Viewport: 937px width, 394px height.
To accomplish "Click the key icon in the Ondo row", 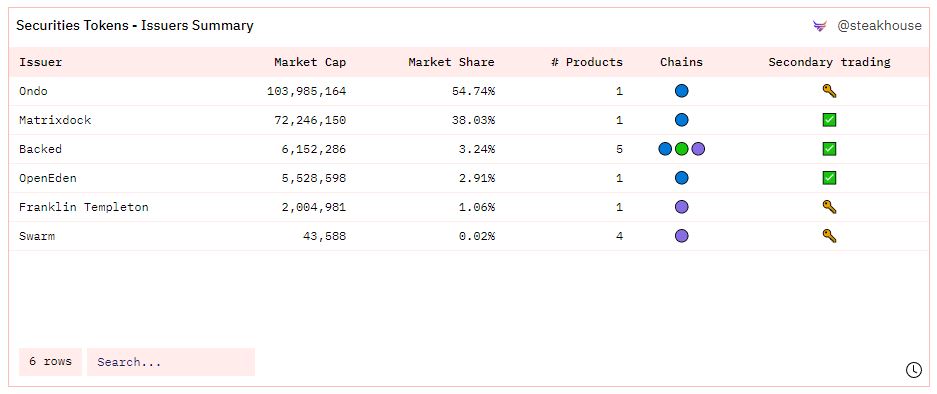I will pyautogui.click(x=829, y=91).
